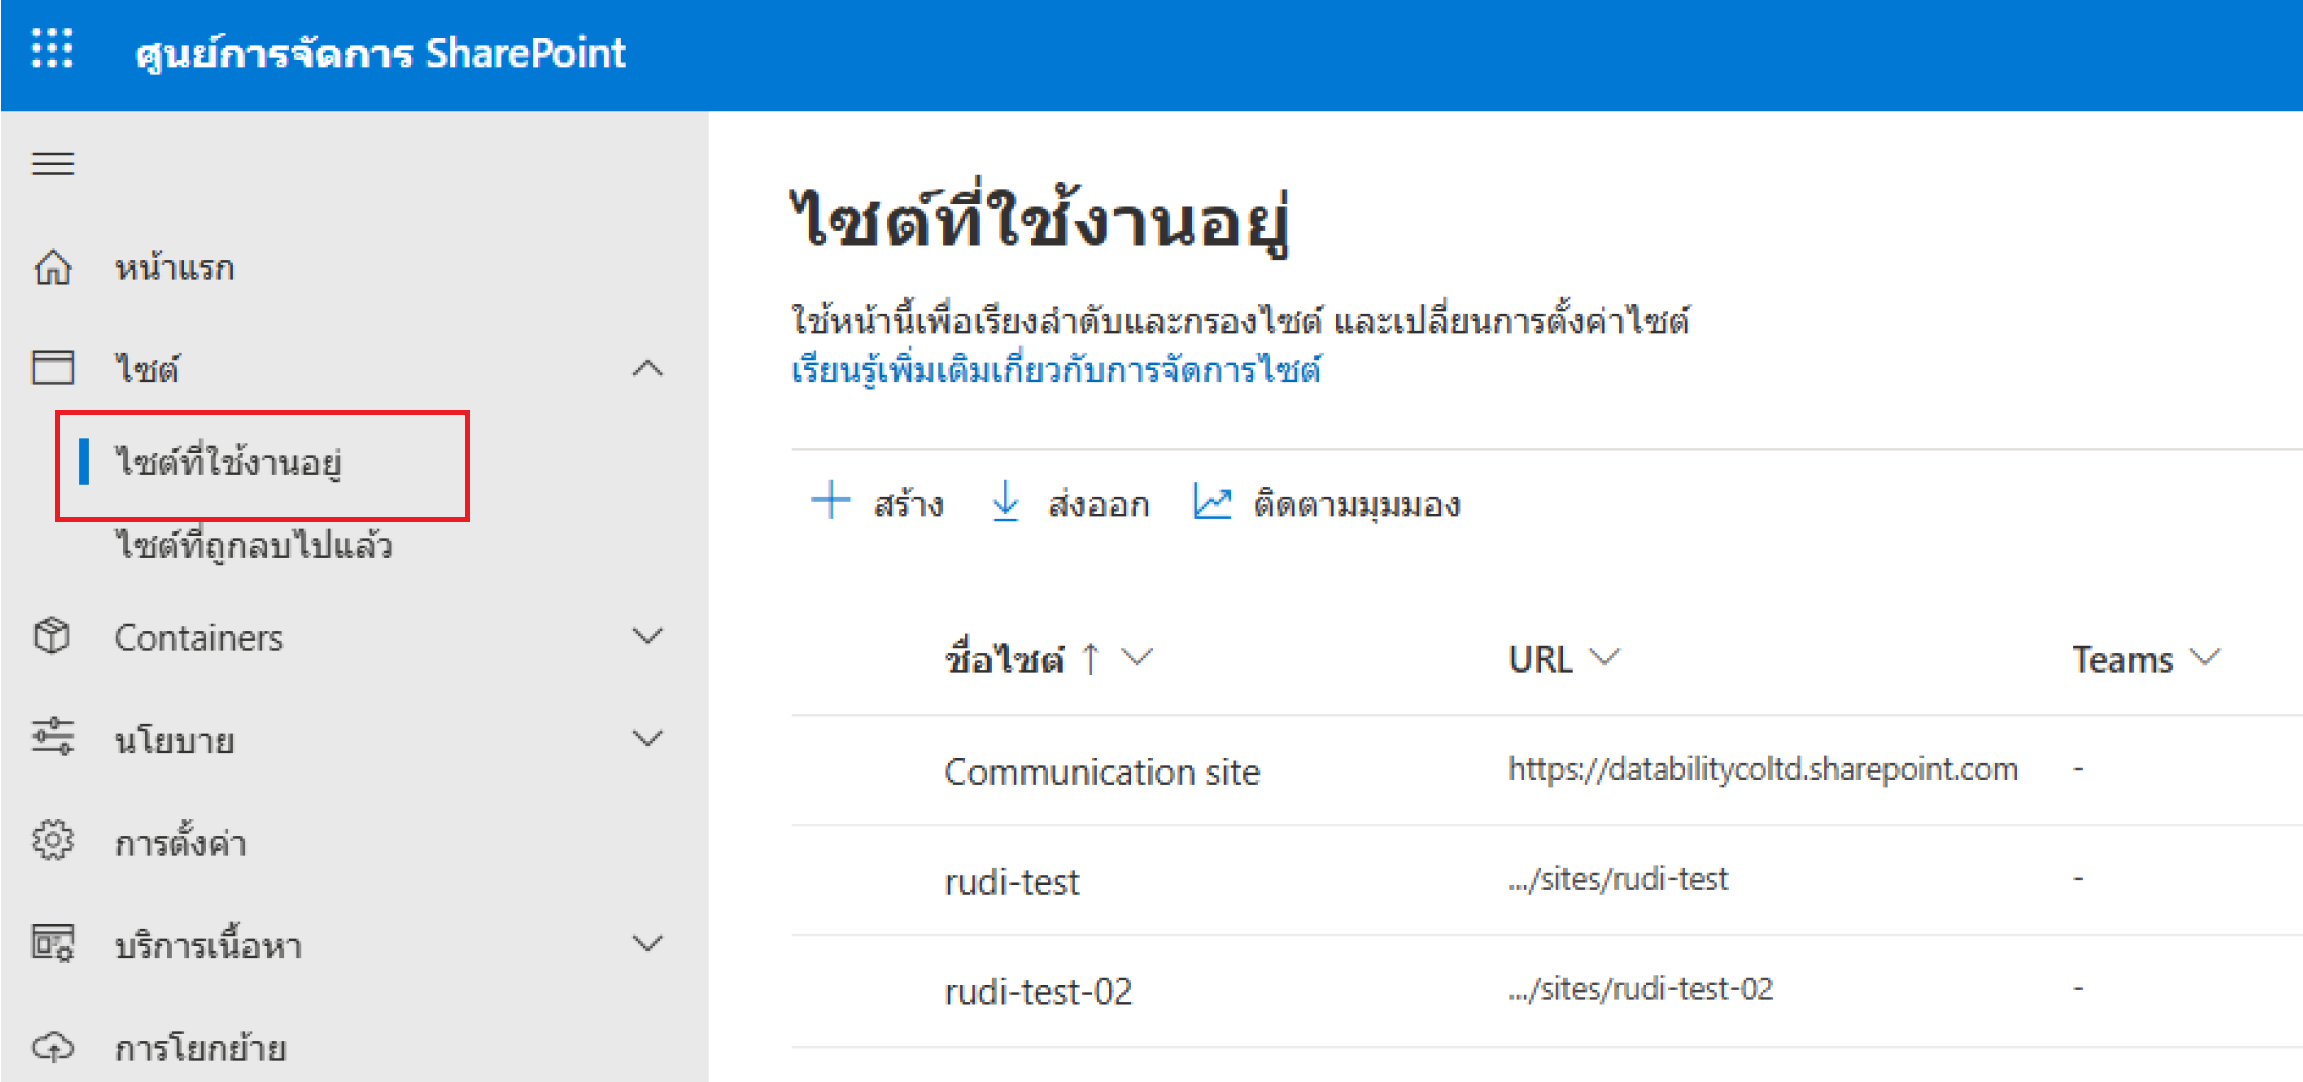Expand the นโยบาย section chevron
The height and width of the screenshot is (1082, 2303).
tap(648, 738)
